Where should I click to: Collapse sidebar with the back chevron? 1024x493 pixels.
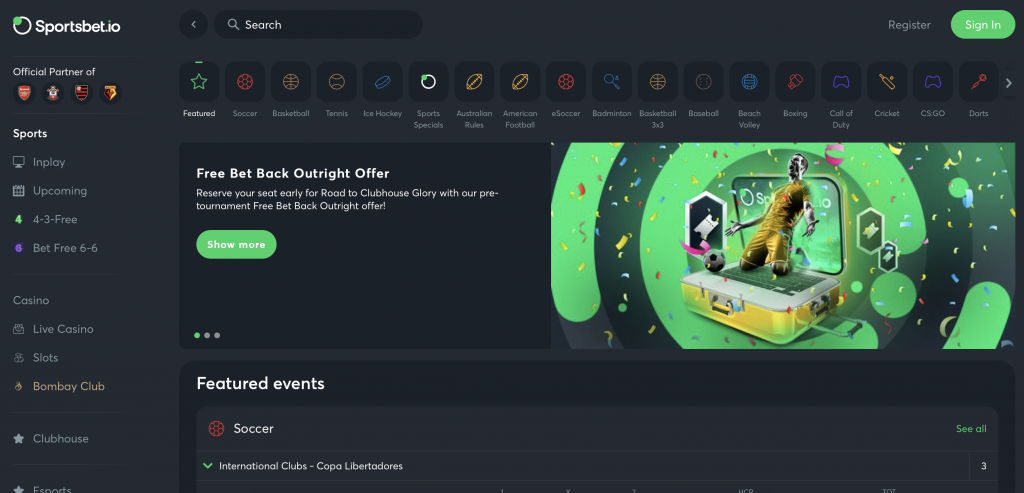[193, 24]
